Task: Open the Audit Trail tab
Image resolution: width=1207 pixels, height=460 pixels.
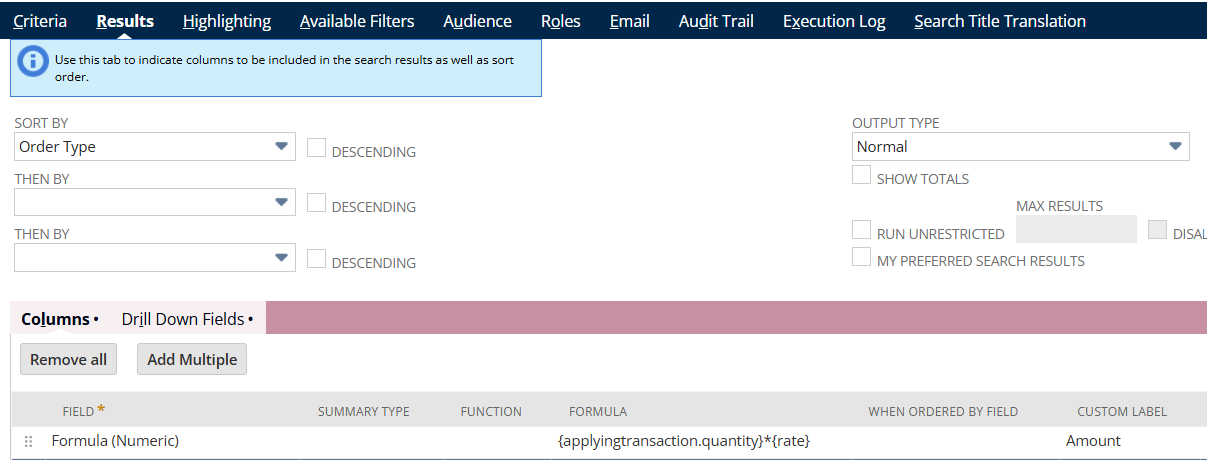Action: pyautogui.click(x=716, y=21)
